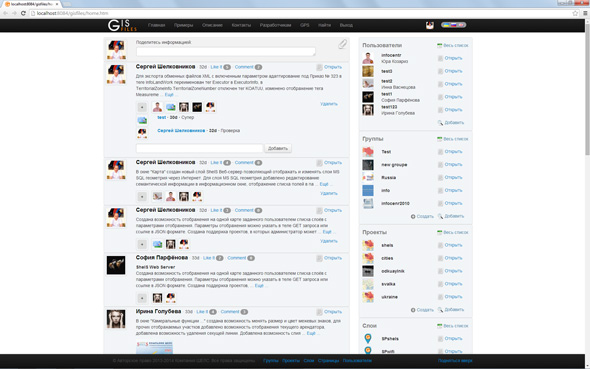Click the image thumbnail in Ирина Голубева post
This screenshot has height=369, width=590.
155,347
